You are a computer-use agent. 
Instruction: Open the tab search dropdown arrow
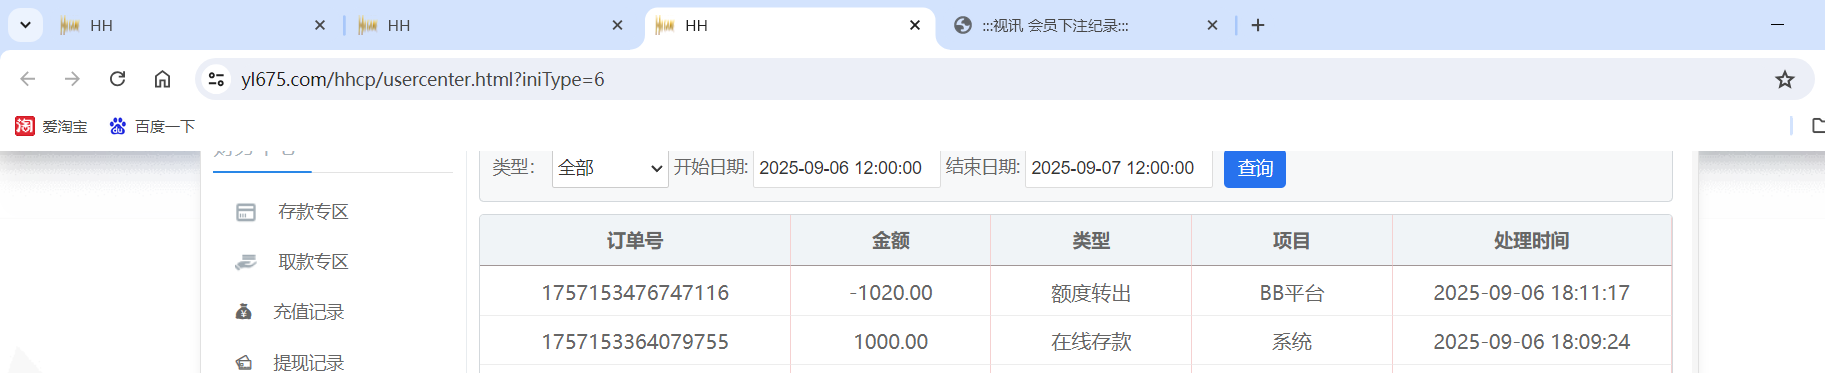pyautogui.click(x=25, y=25)
